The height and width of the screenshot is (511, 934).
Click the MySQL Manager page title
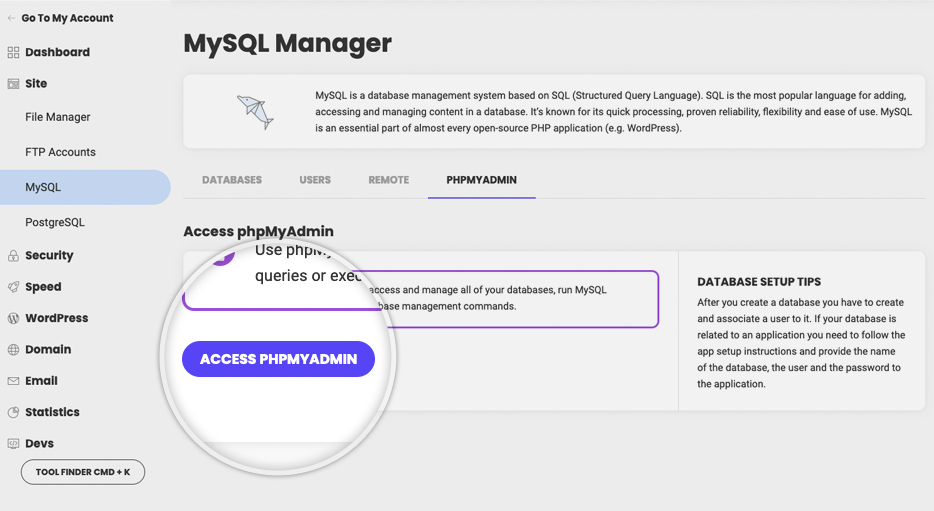point(288,43)
